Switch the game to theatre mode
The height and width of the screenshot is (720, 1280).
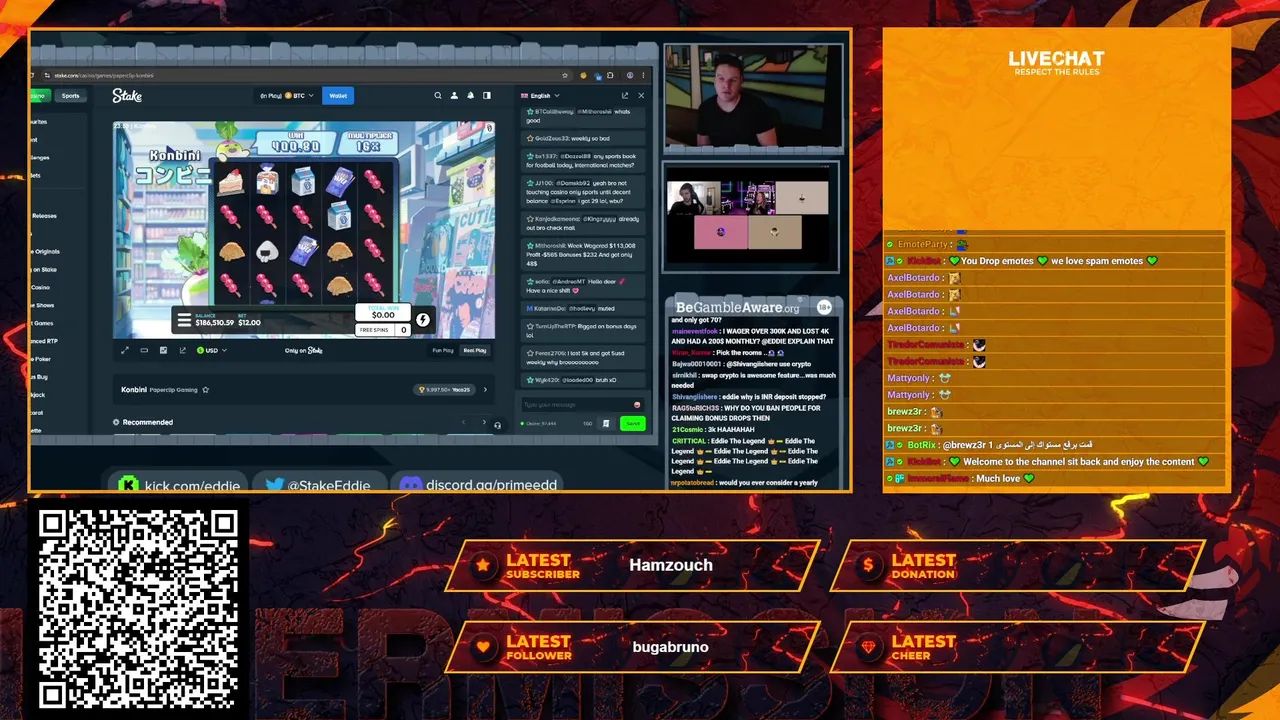(x=144, y=350)
